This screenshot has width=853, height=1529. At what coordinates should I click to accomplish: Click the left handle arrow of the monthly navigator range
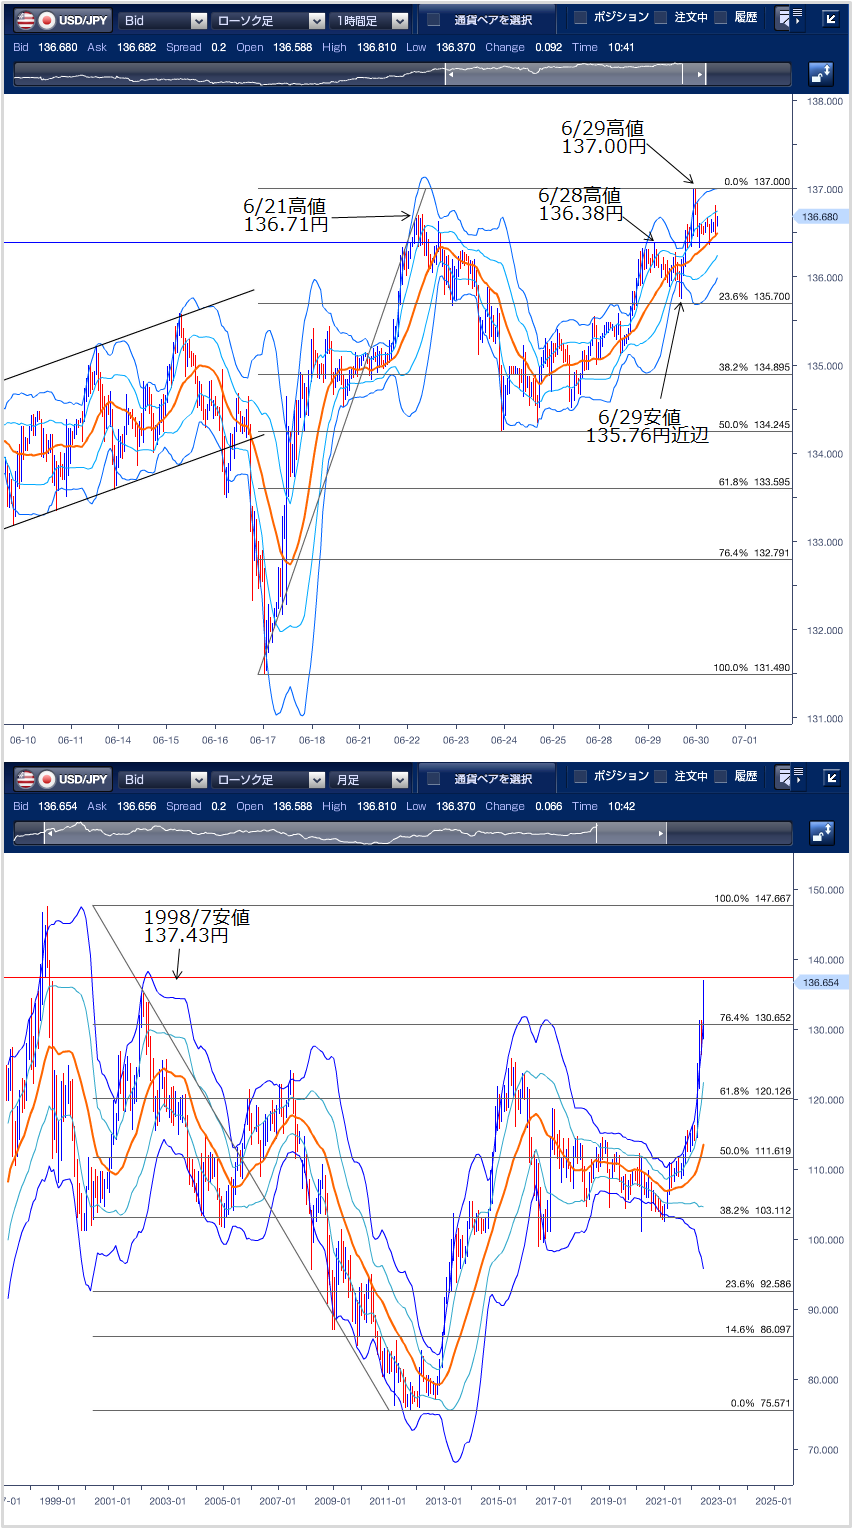tap(48, 833)
